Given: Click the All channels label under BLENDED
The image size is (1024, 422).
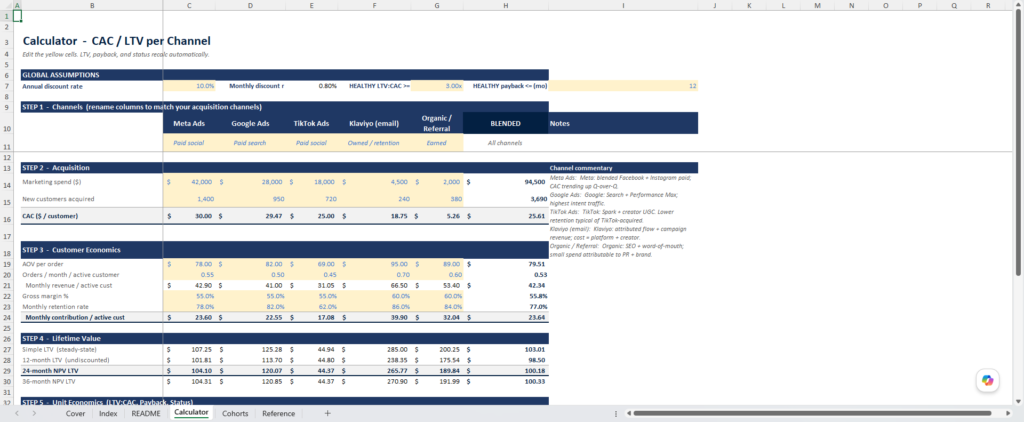Looking at the screenshot, I should pyautogui.click(x=505, y=142).
